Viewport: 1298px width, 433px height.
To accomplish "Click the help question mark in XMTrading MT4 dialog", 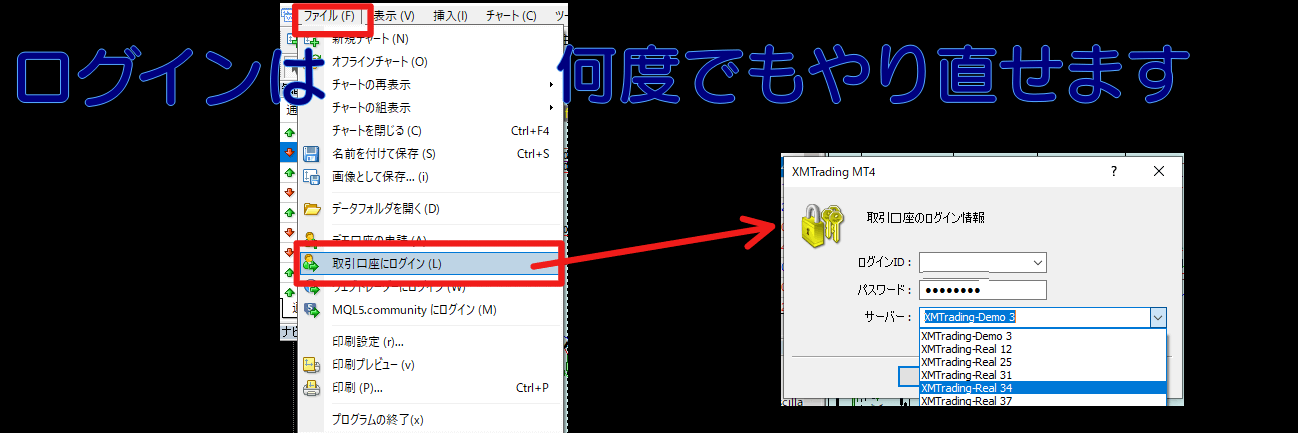I will coord(1115,171).
